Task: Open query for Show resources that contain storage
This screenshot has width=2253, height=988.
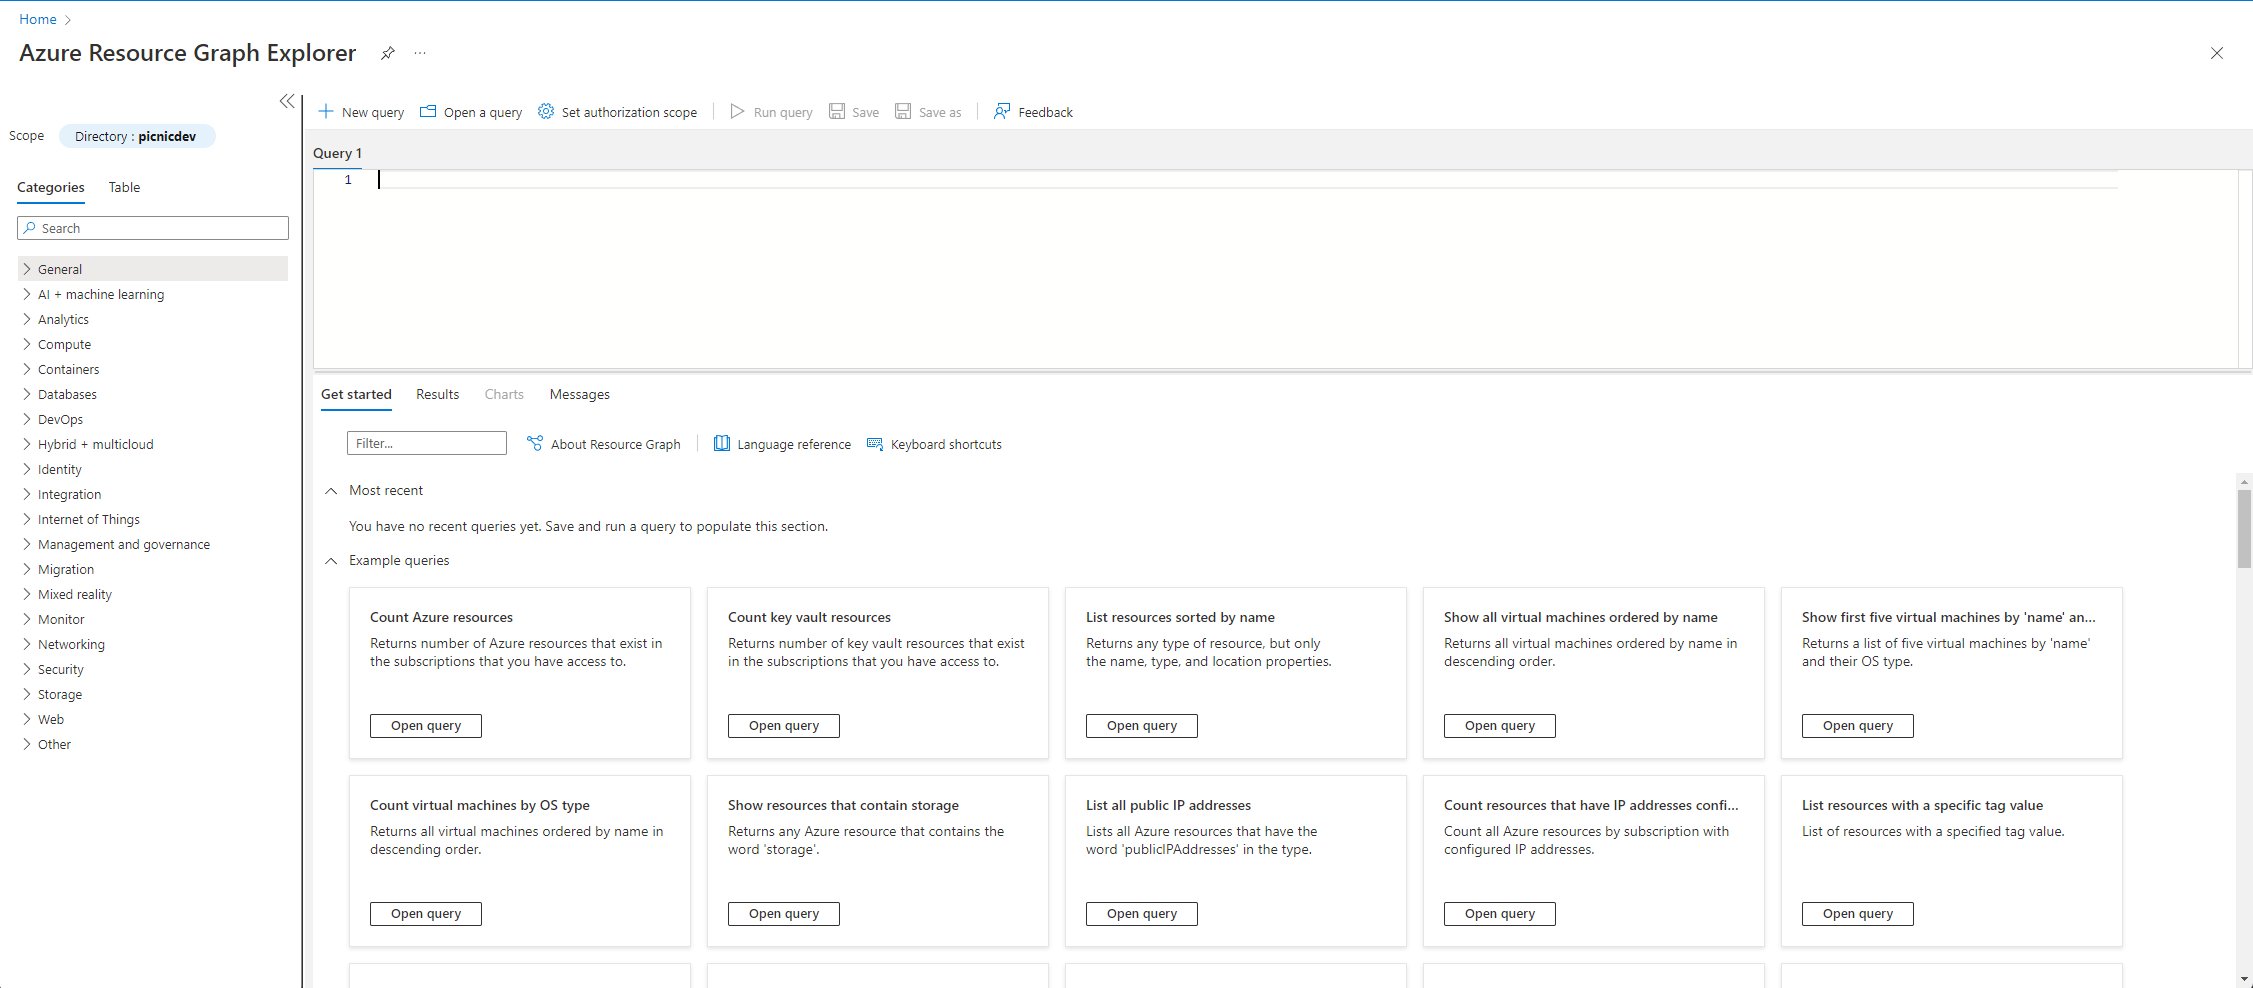Action: point(784,914)
